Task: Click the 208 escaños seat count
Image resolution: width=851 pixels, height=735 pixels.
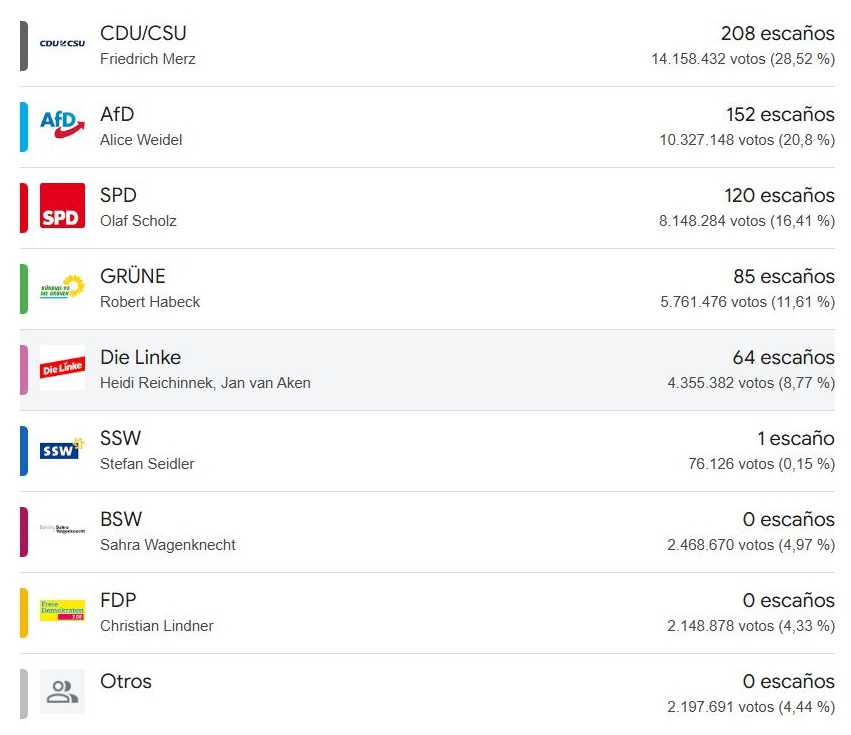Action: [x=778, y=34]
